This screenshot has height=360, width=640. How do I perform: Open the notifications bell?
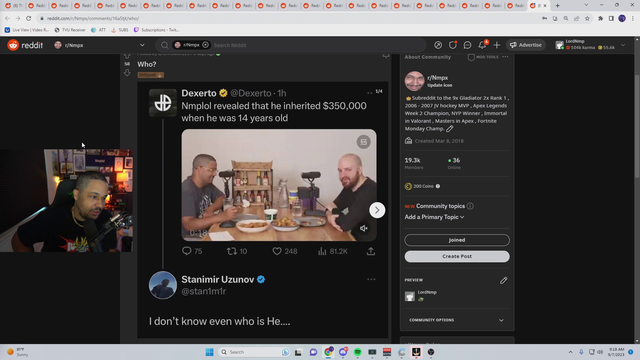[x=482, y=45]
